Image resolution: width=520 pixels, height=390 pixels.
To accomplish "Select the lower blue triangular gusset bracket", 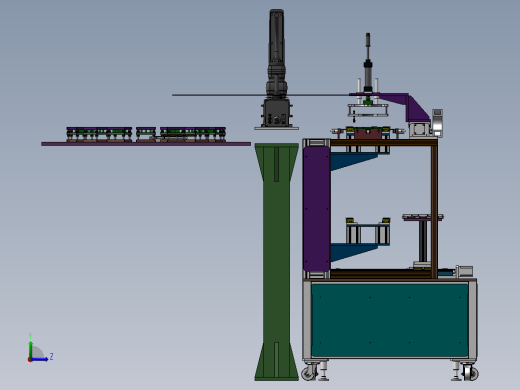I will click(x=355, y=252).
